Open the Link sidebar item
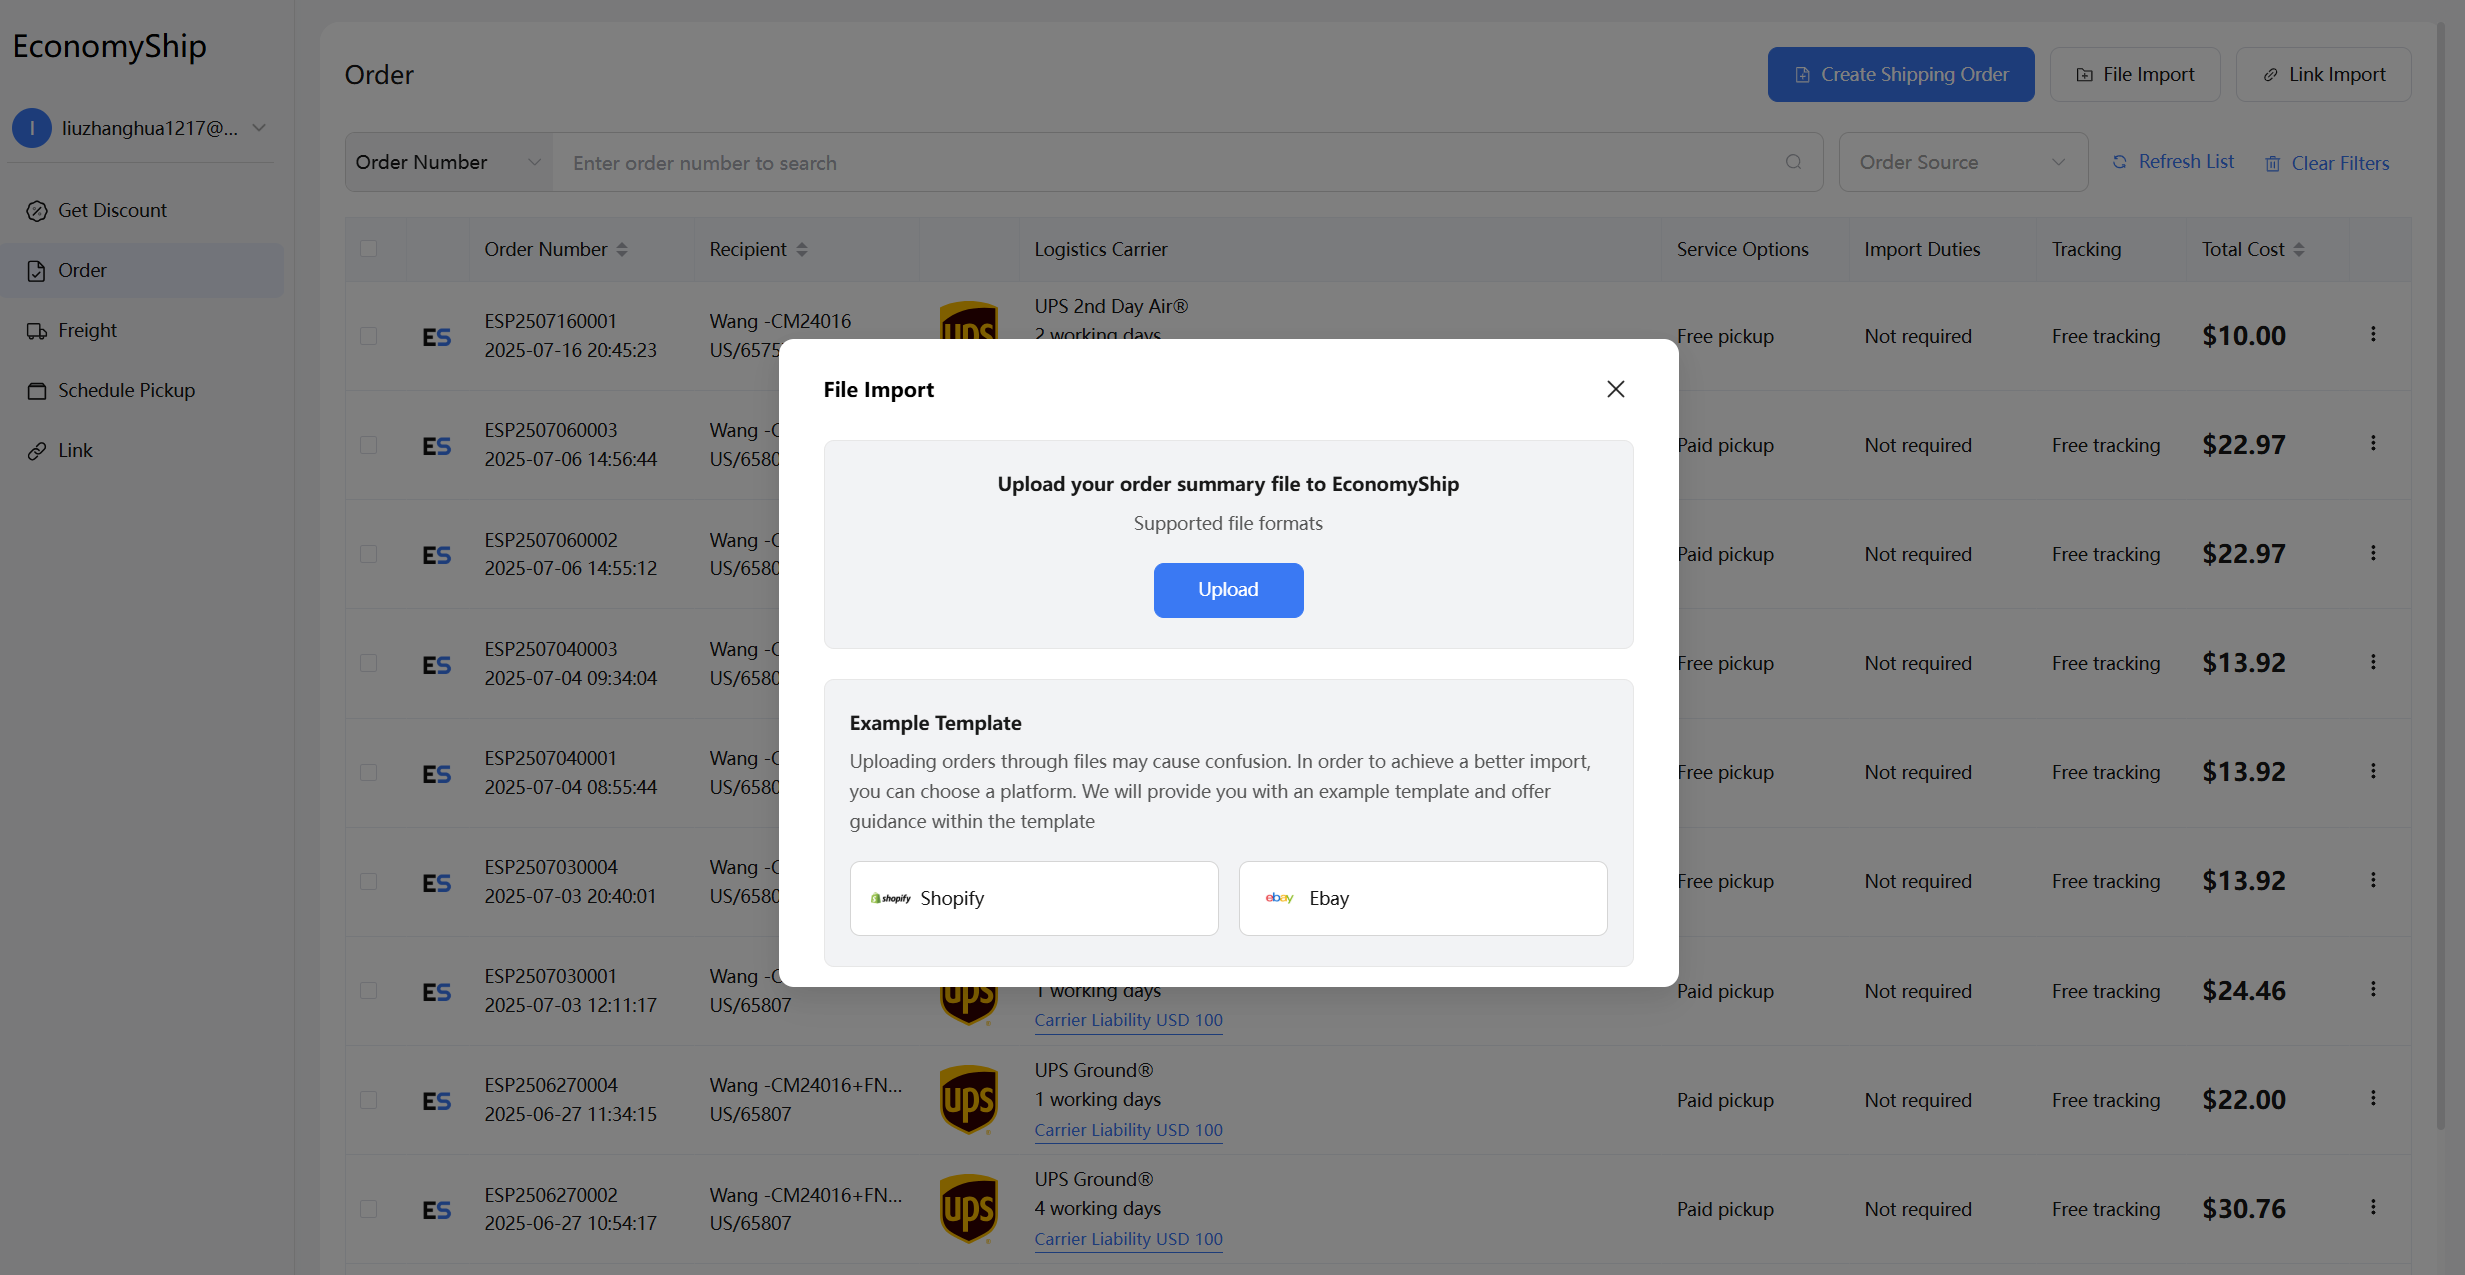This screenshot has height=1275, width=2465. click(75, 450)
